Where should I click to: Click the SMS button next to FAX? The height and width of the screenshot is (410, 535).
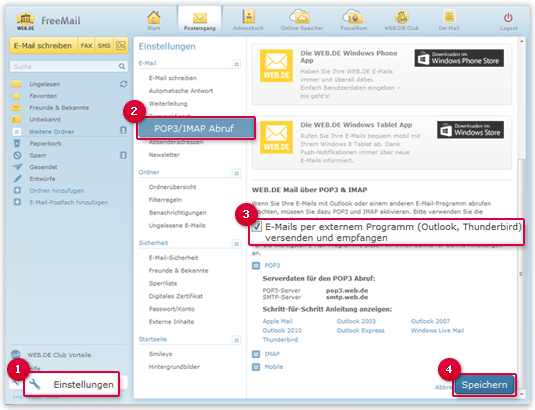(104, 46)
